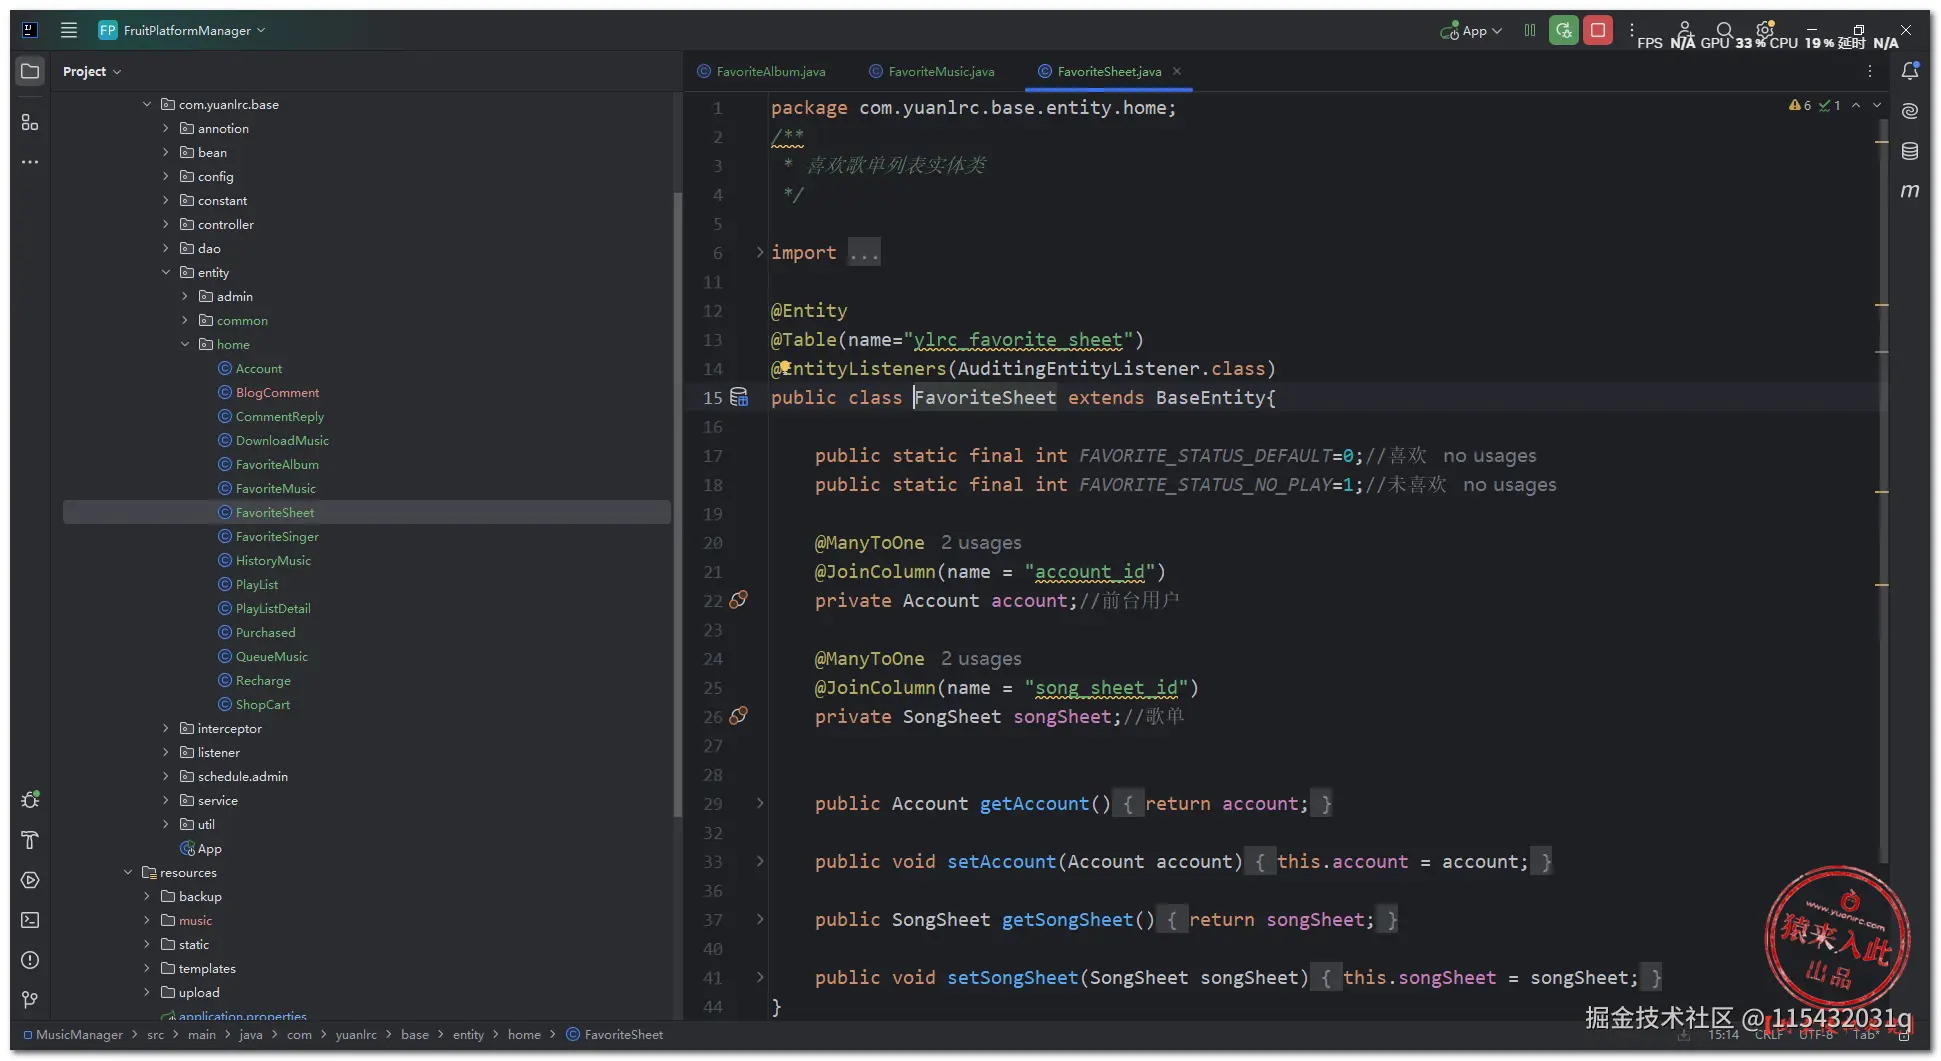Image resolution: width=1941 pixels, height=1061 pixels.
Task: Open the Git tool window
Action: [30, 1000]
